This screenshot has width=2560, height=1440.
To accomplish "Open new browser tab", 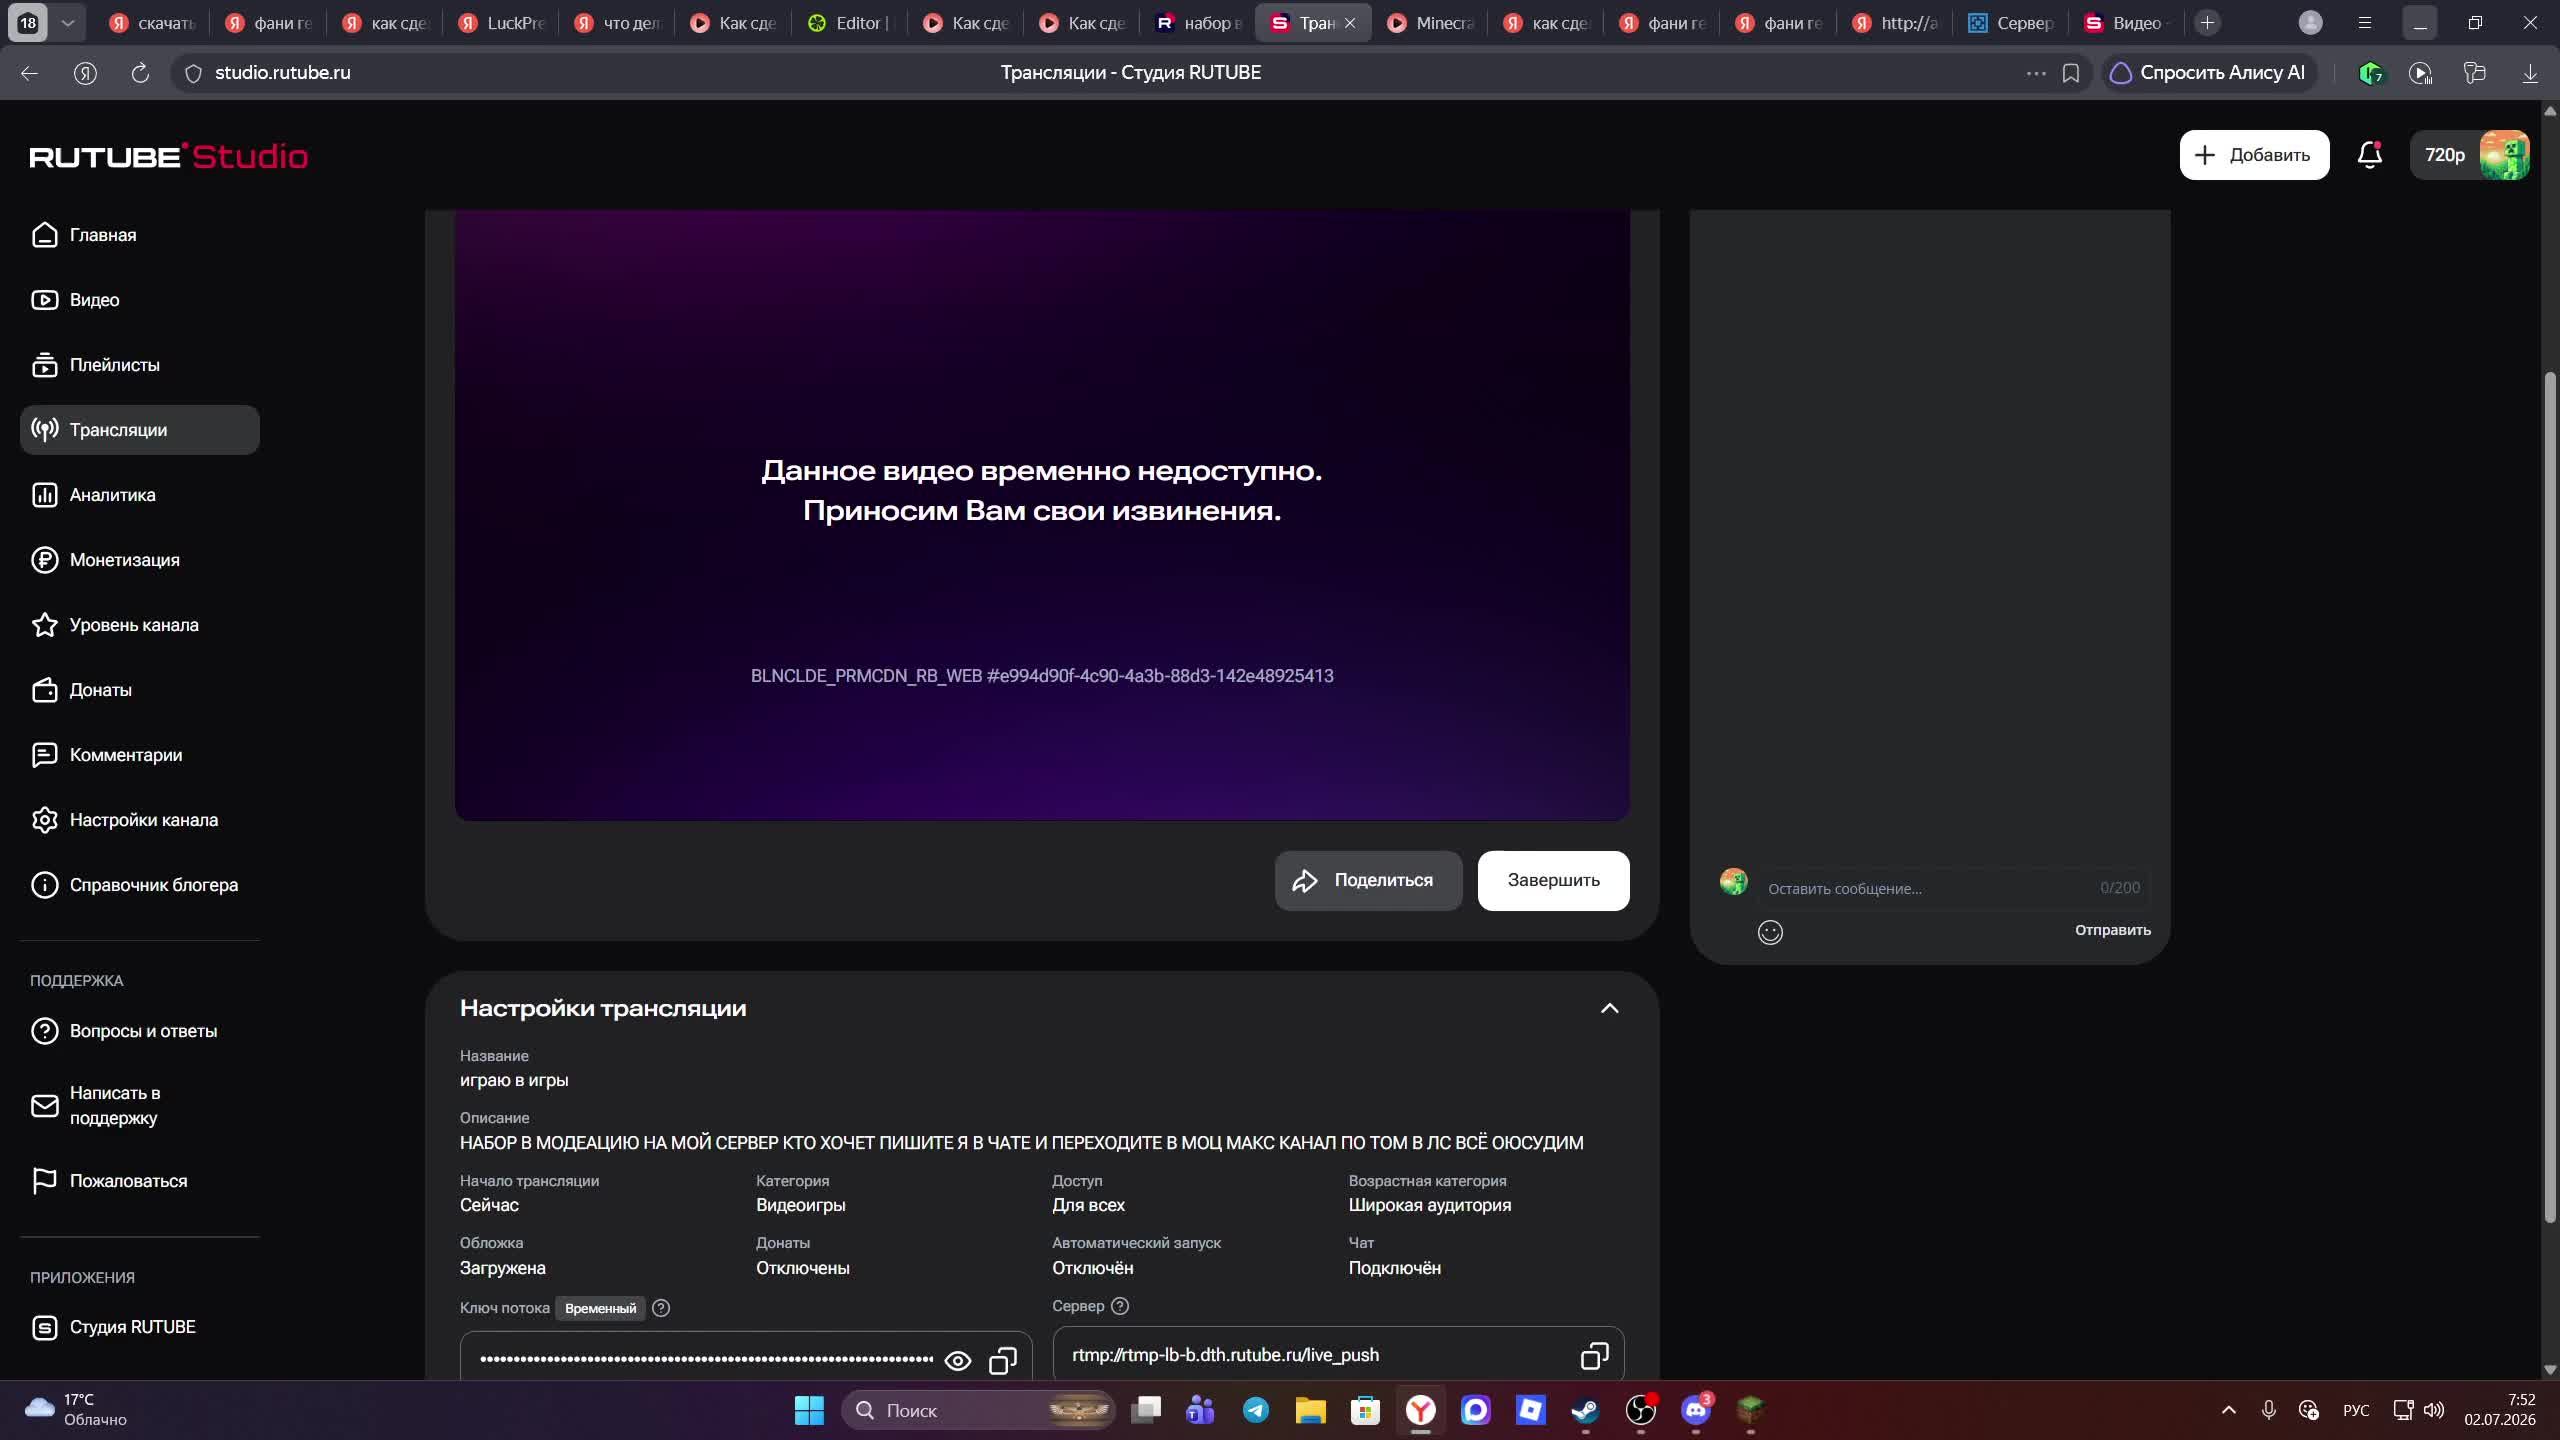I will pyautogui.click(x=2207, y=22).
